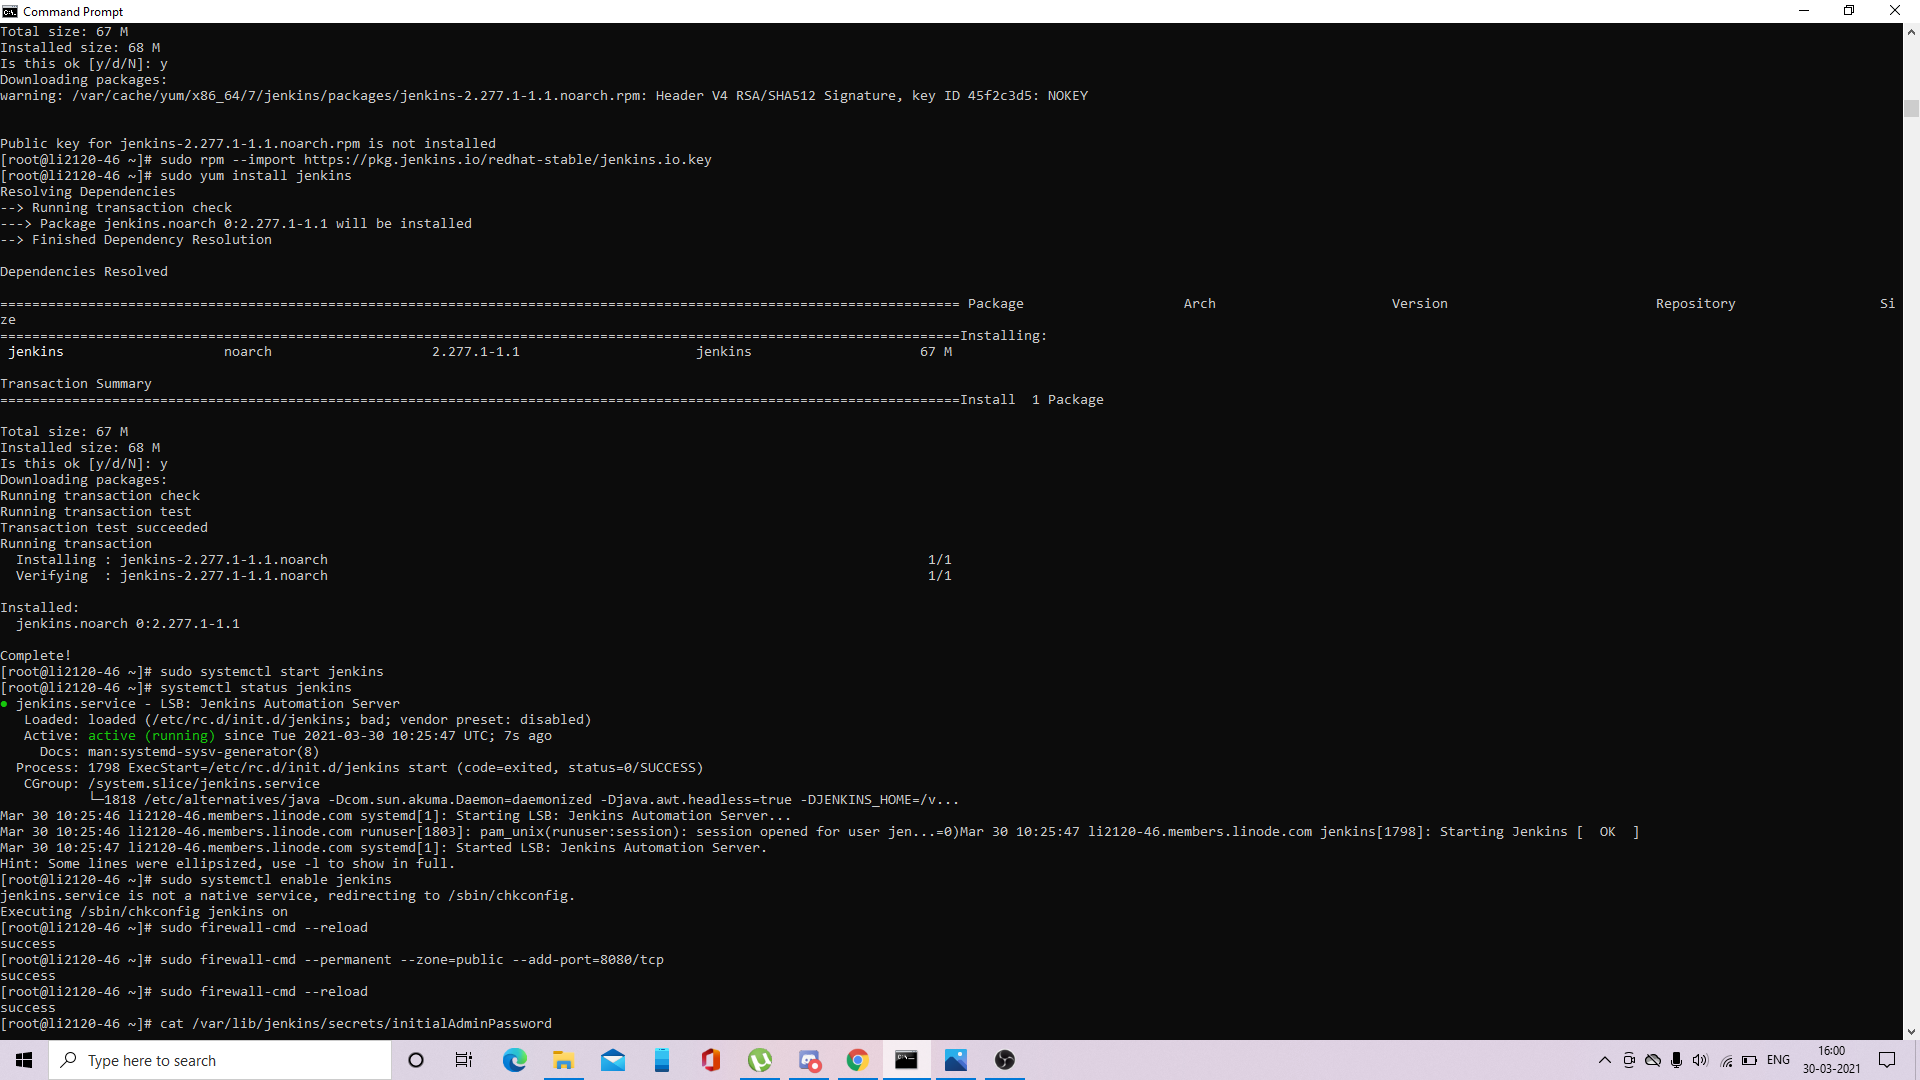
Task: Open the Office app icon
Action: pyautogui.click(x=711, y=1060)
